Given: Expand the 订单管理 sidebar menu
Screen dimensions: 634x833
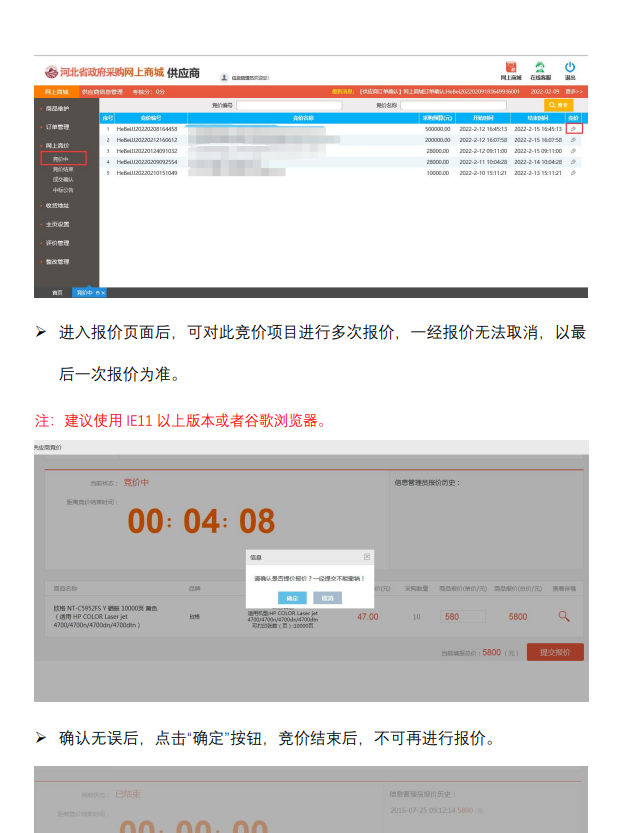Looking at the screenshot, I should pos(57,127).
